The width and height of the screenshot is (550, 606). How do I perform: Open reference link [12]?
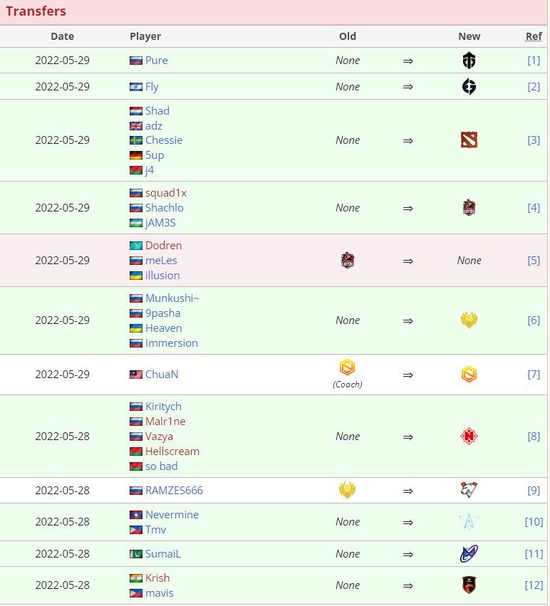click(x=534, y=585)
